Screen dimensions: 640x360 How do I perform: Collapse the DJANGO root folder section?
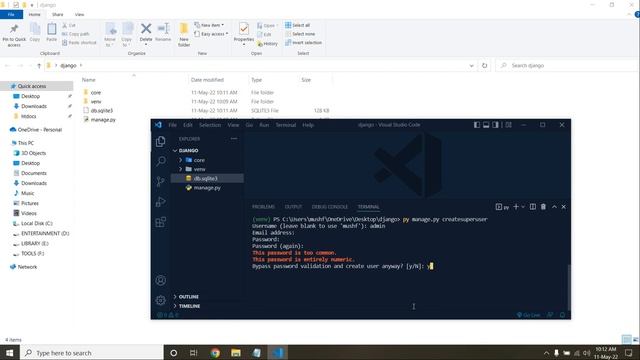(x=175, y=151)
